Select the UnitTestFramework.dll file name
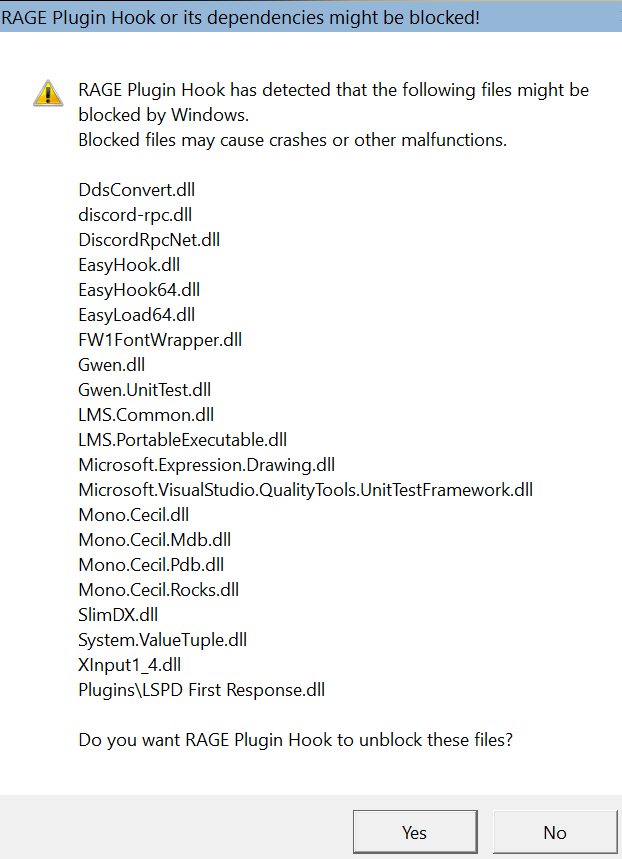 click(306, 490)
